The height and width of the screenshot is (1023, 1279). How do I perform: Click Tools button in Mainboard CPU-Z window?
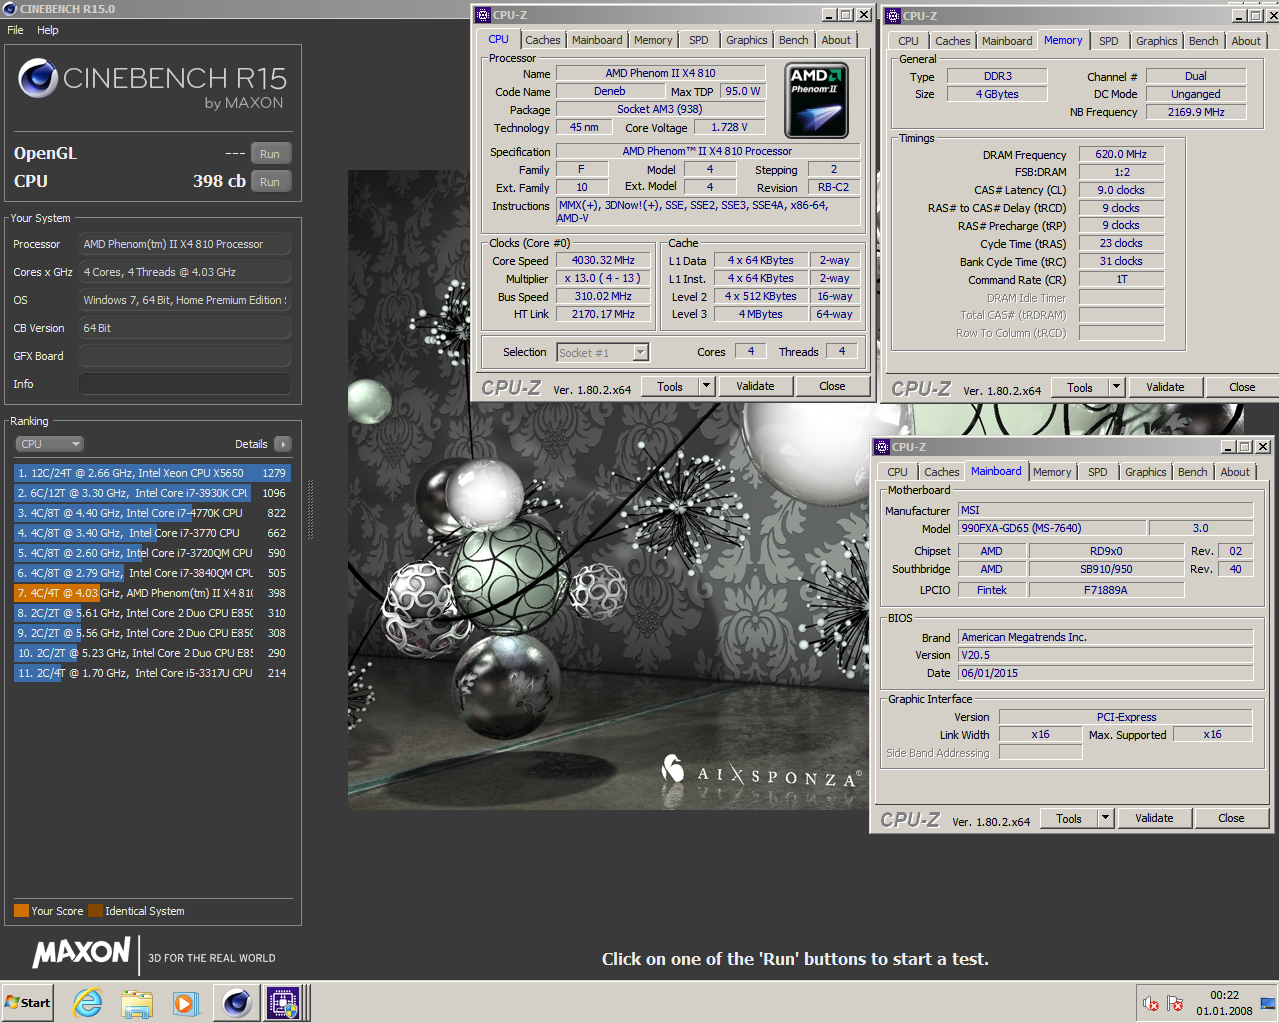click(1069, 819)
